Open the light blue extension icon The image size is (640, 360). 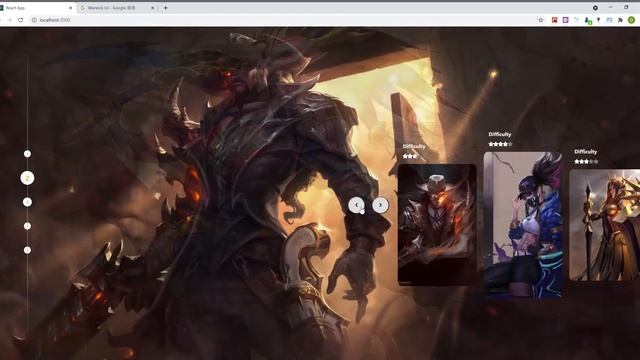[609, 20]
